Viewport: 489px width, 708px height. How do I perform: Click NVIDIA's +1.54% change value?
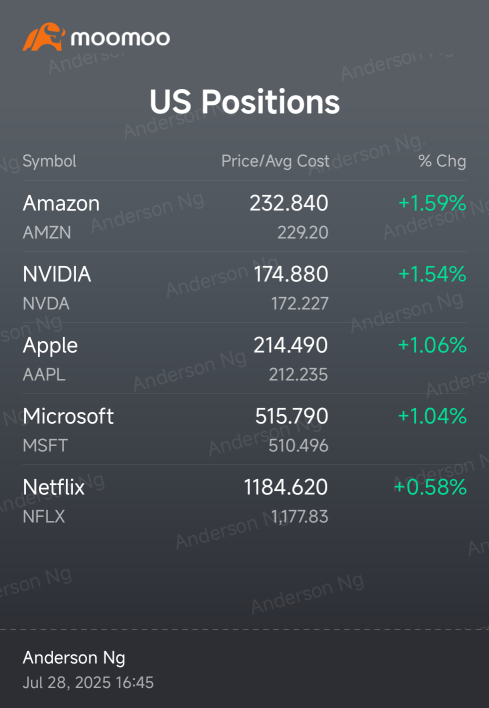pyautogui.click(x=432, y=274)
